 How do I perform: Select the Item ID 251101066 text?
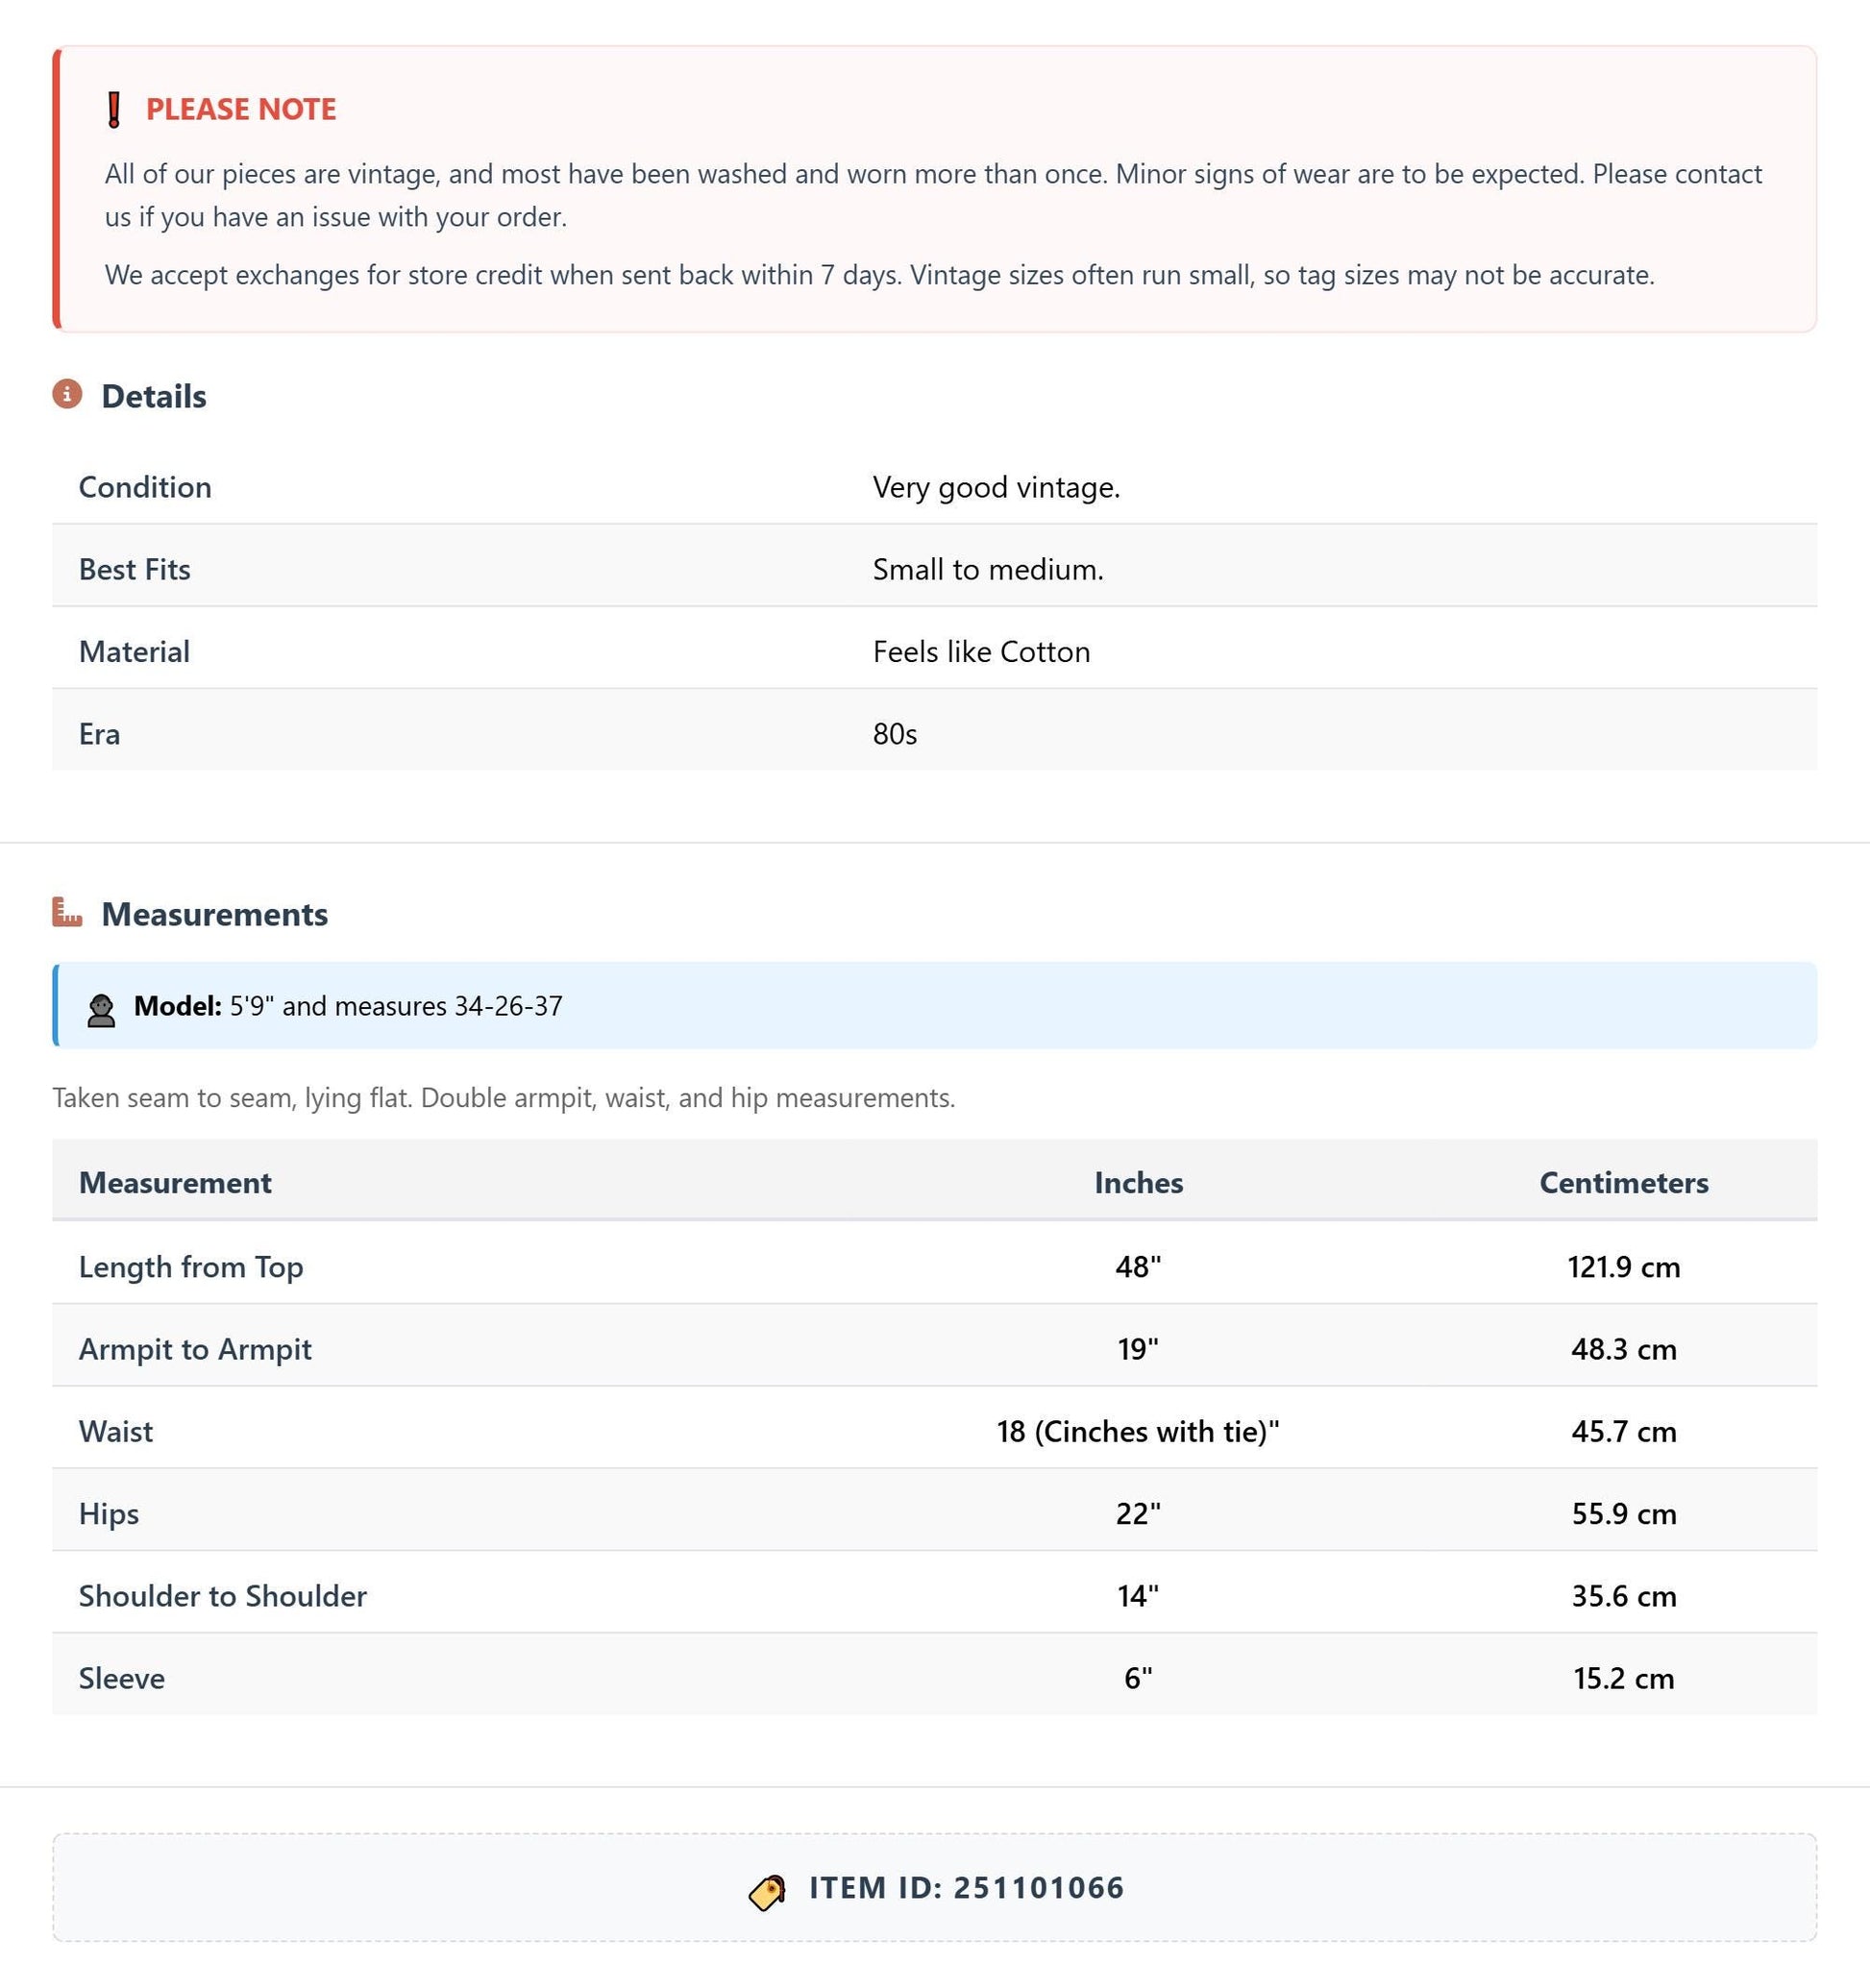tap(967, 1887)
